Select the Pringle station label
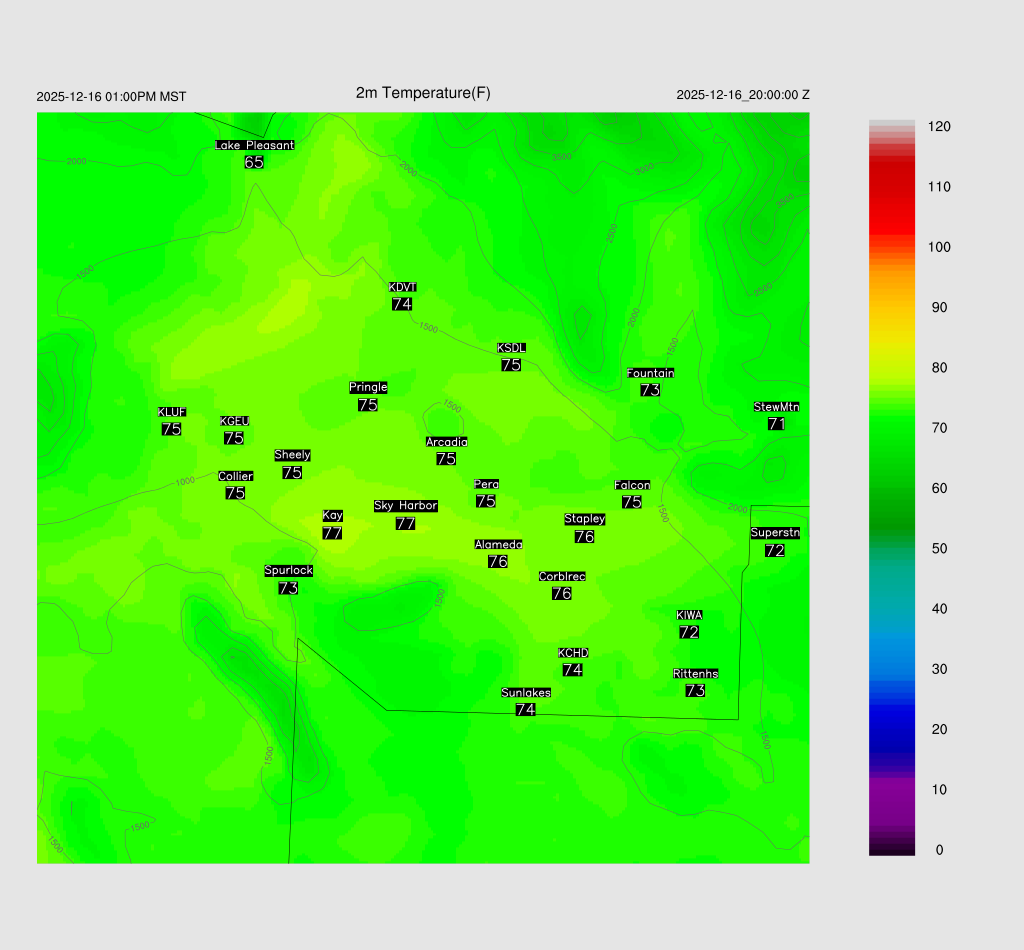 tap(368, 387)
